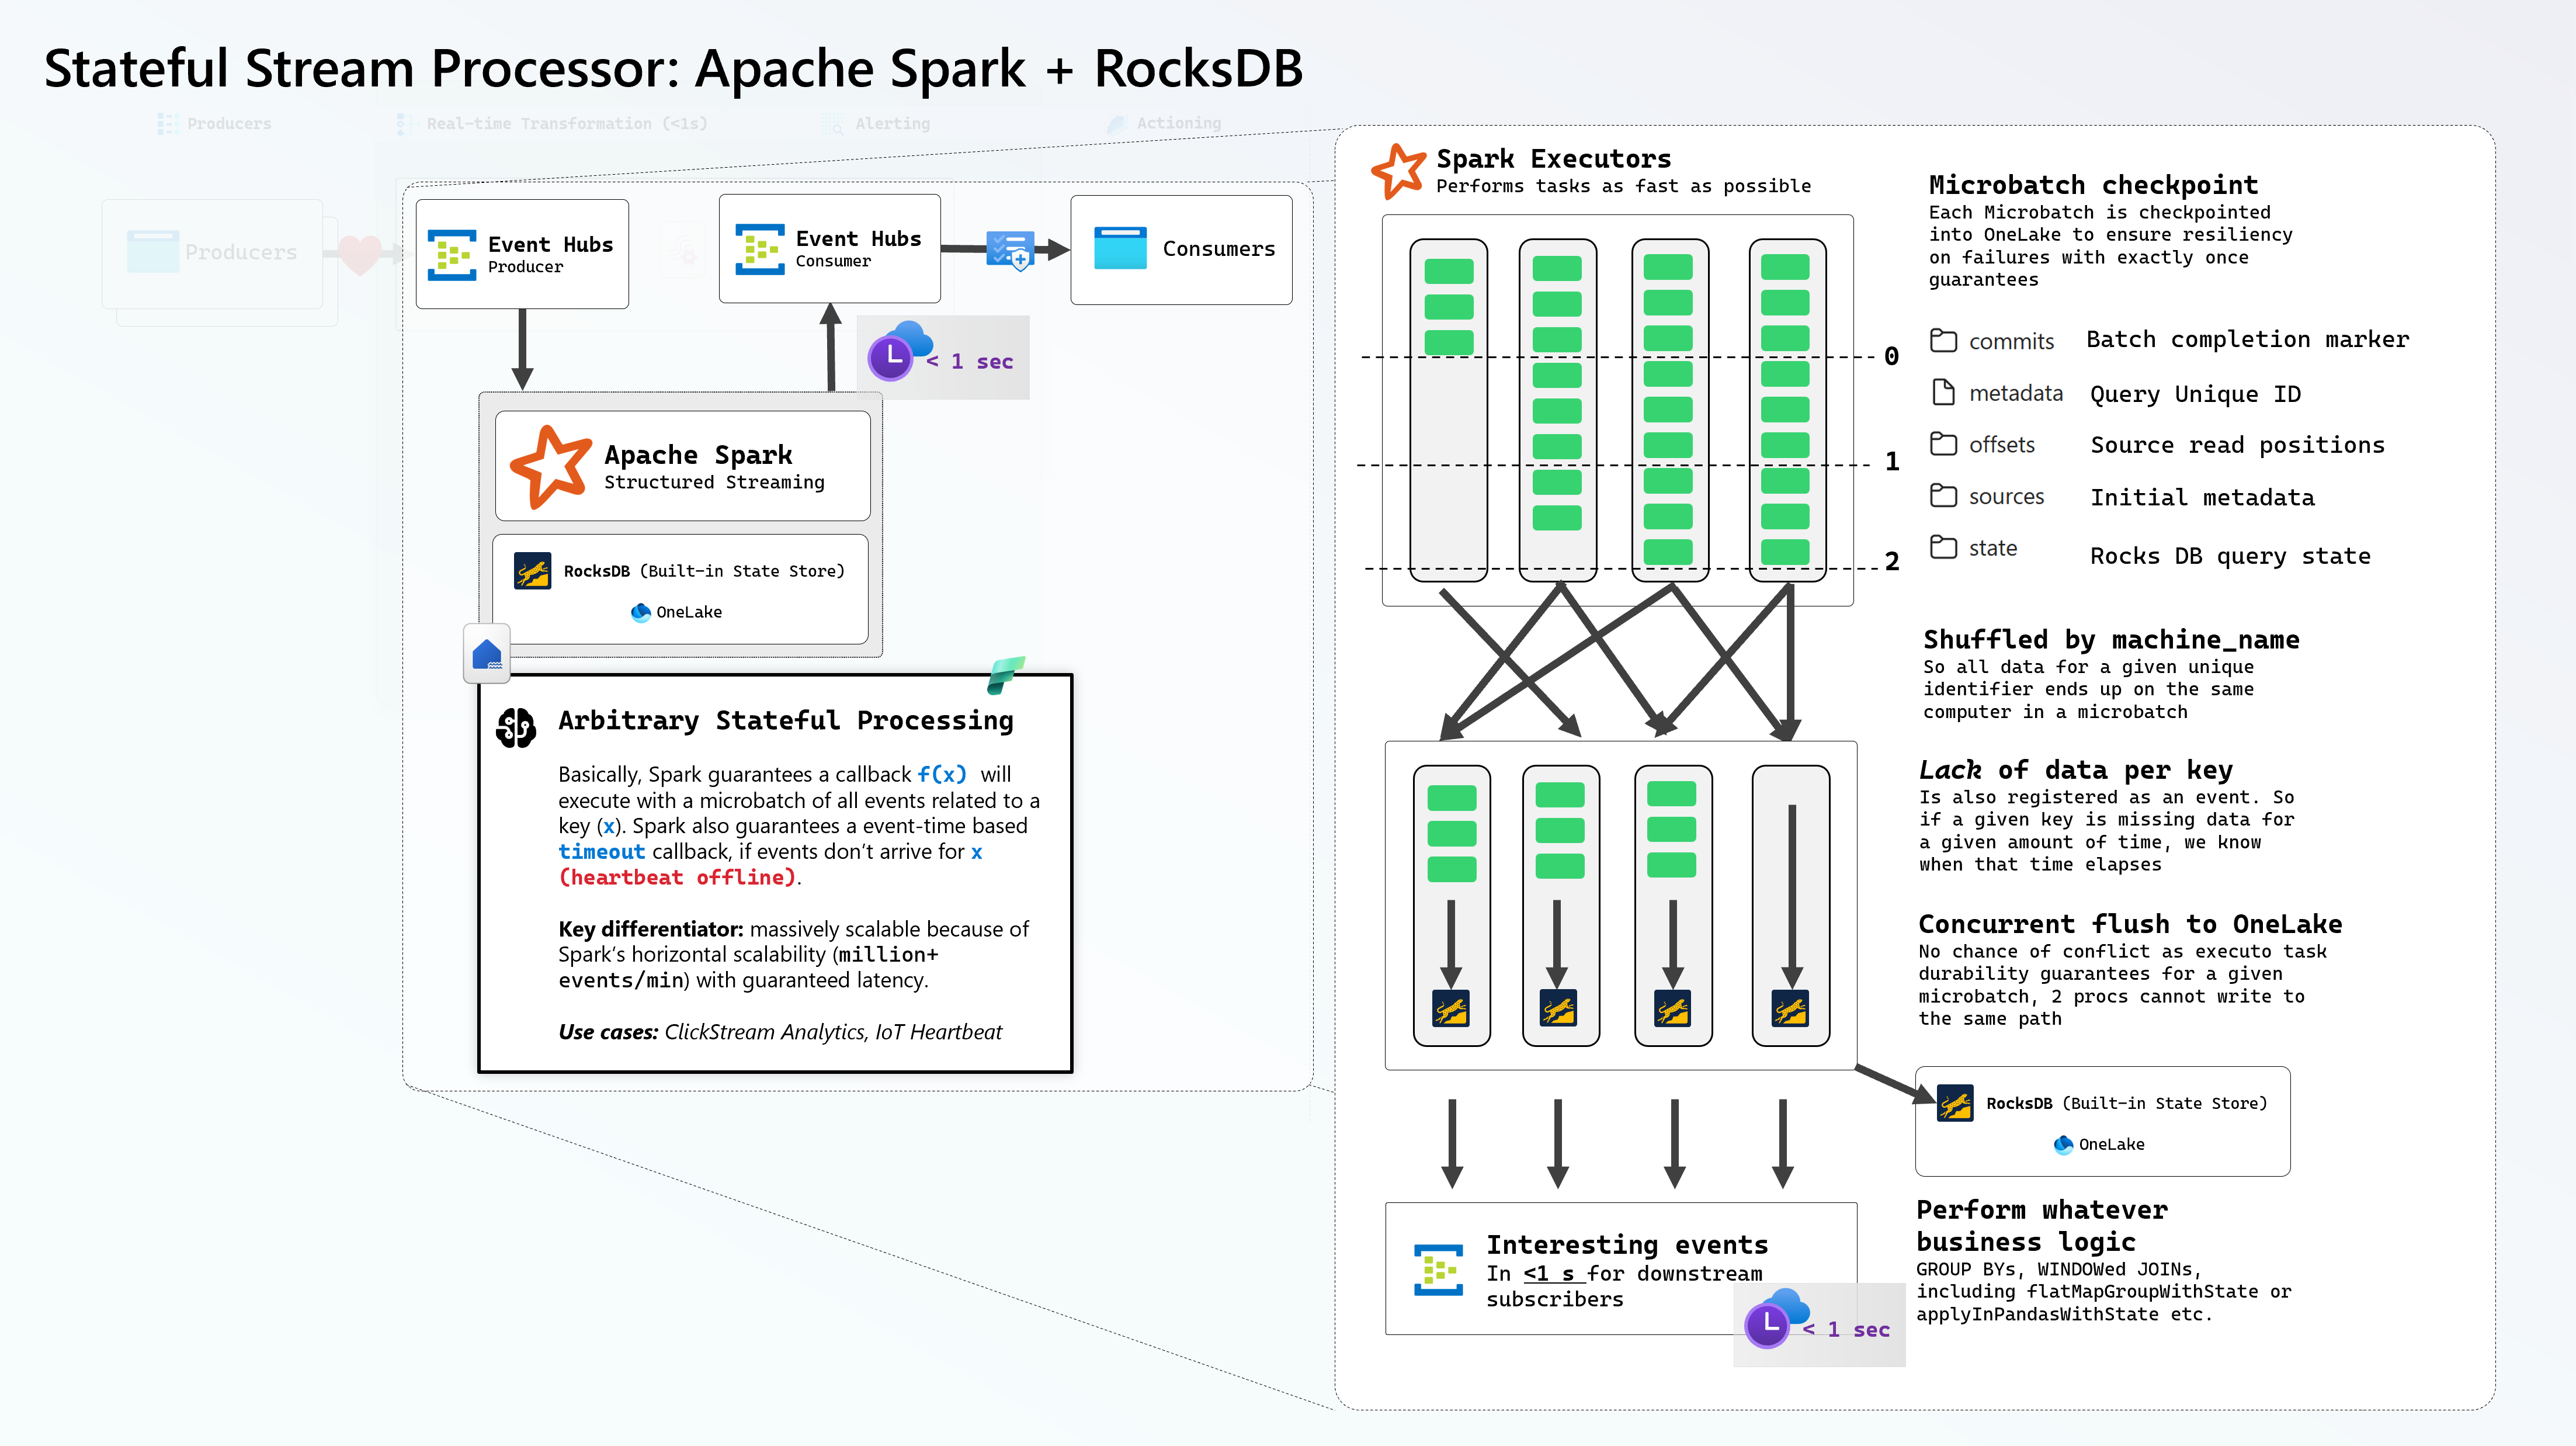Click the brain icon beside Arbitrary Stateful Processing

point(516,727)
